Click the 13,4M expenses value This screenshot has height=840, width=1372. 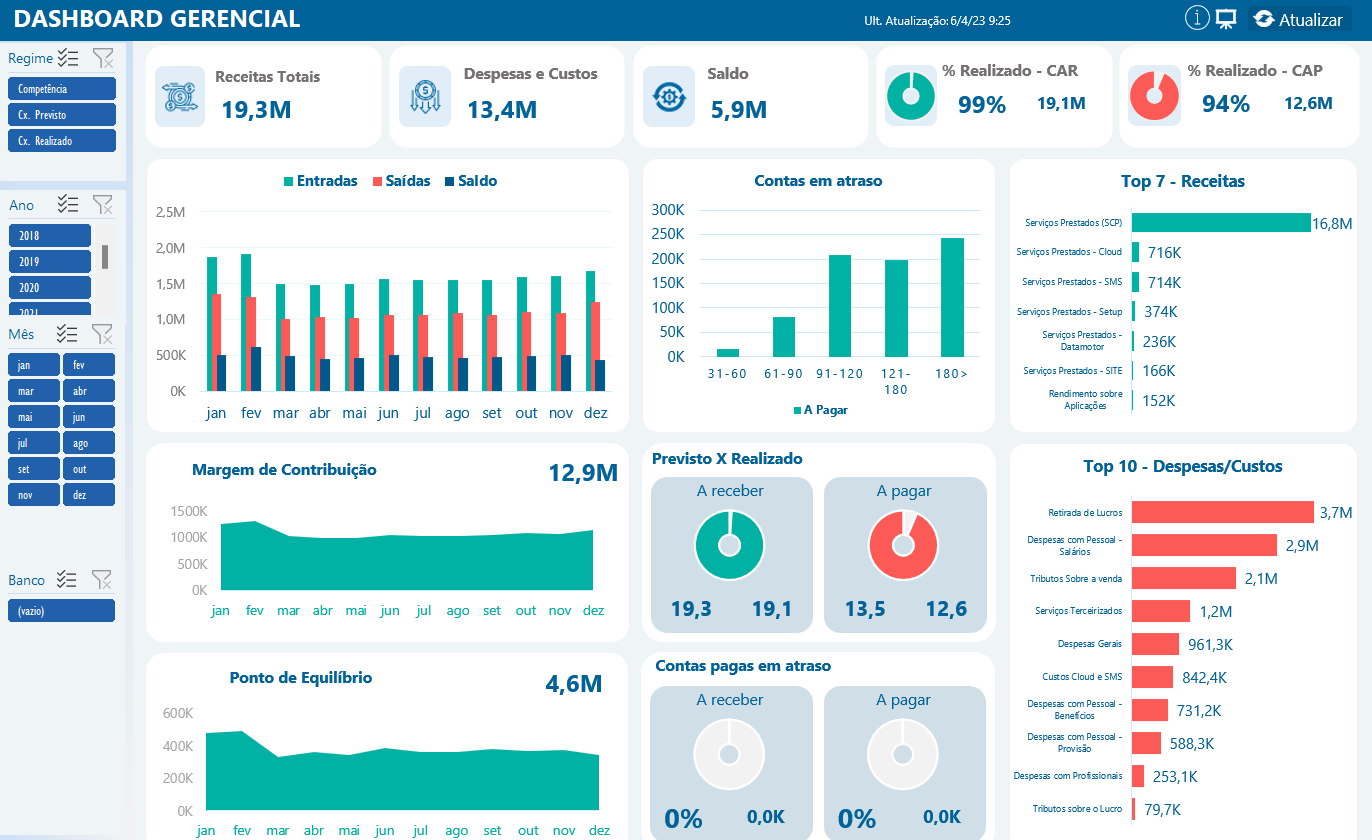click(x=502, y=109)
